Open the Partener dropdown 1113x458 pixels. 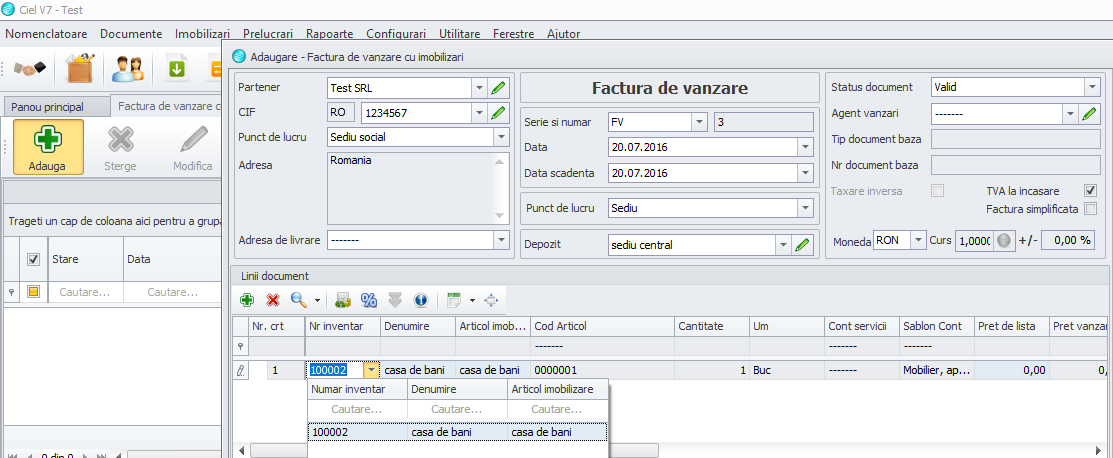(479, 88)
